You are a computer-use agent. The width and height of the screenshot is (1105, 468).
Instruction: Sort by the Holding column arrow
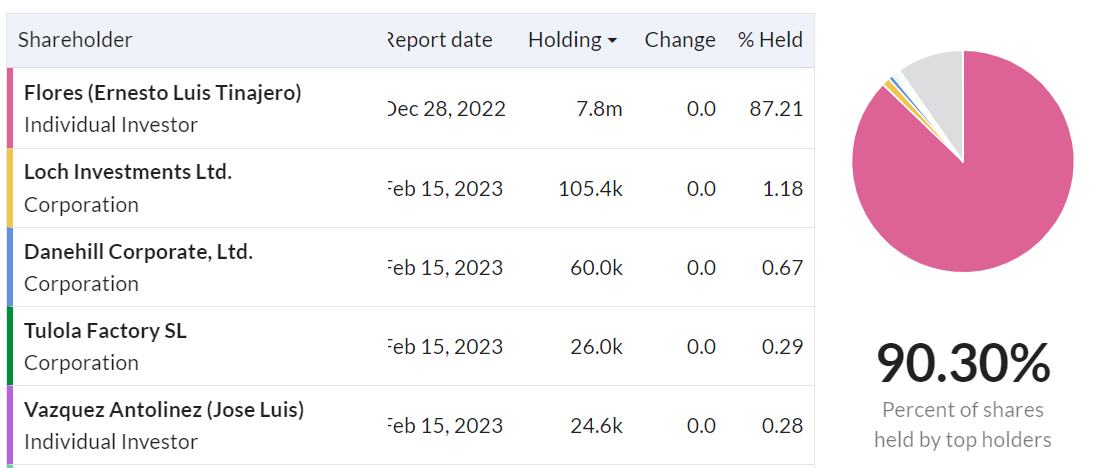612,41
